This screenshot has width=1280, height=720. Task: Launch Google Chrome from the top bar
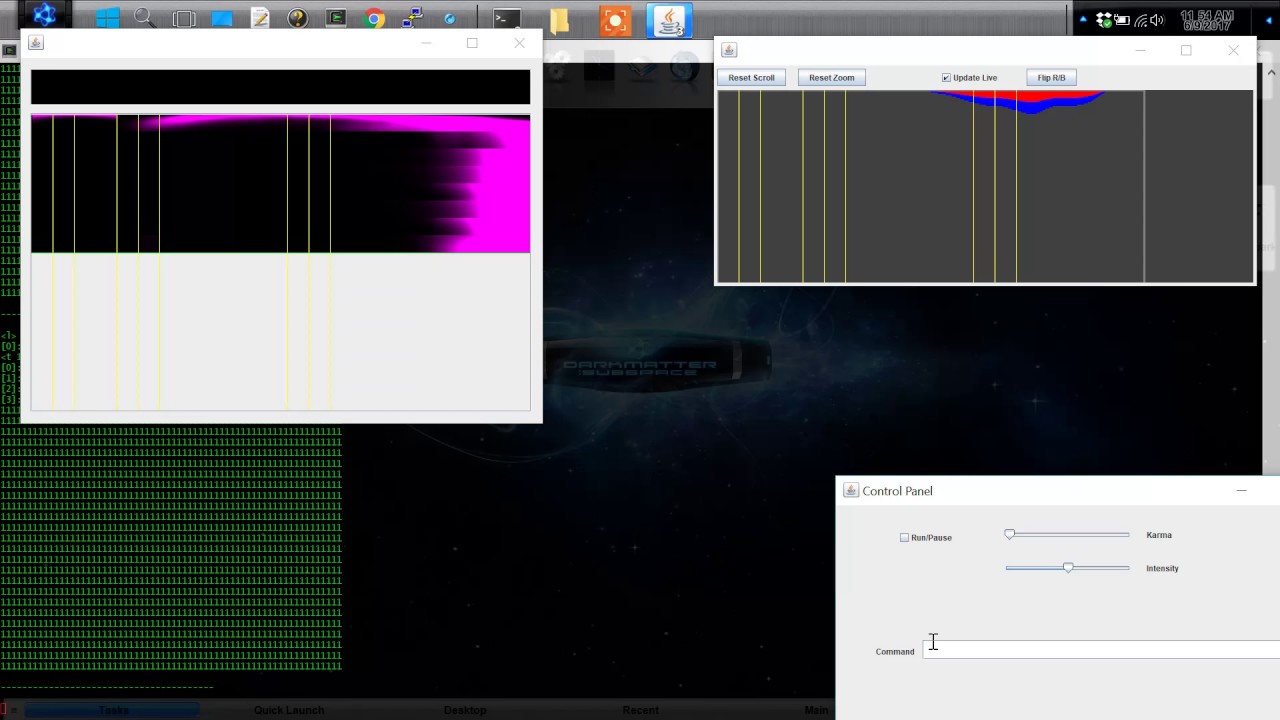(374, 19)
